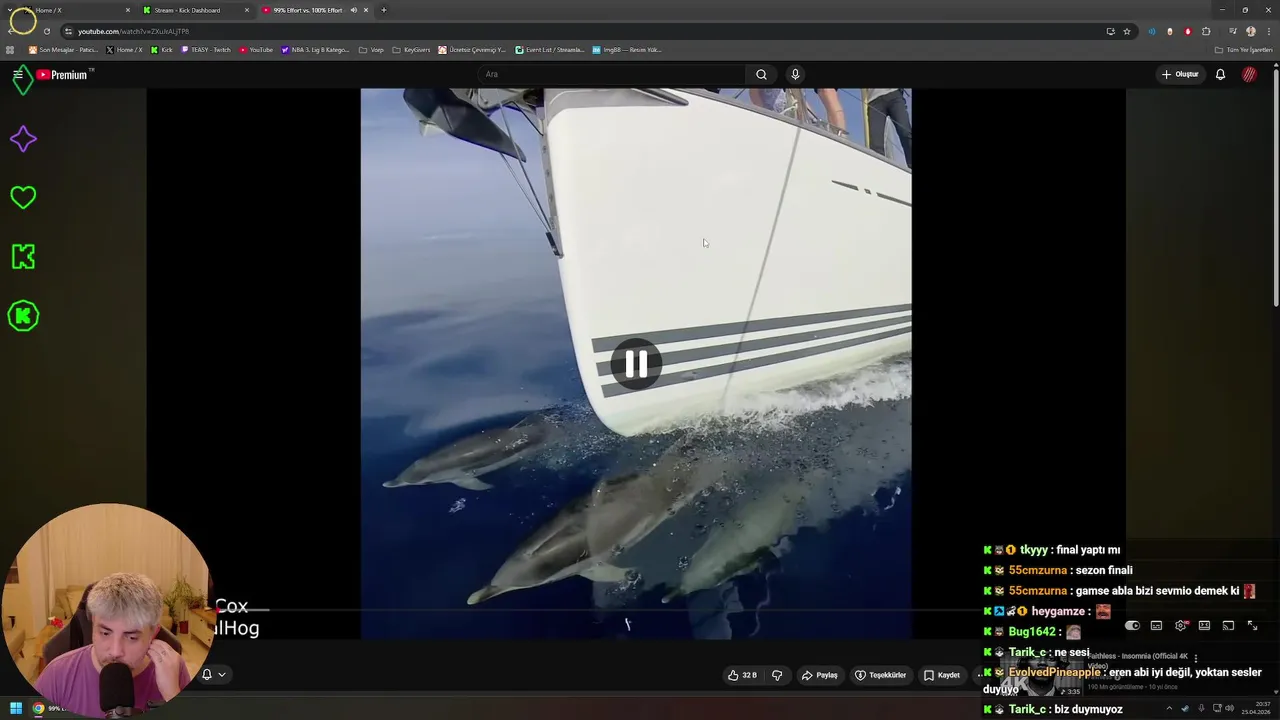Open the Event List / Streamla bookmark
This screenshot has height=720, width=1280.
549,49
